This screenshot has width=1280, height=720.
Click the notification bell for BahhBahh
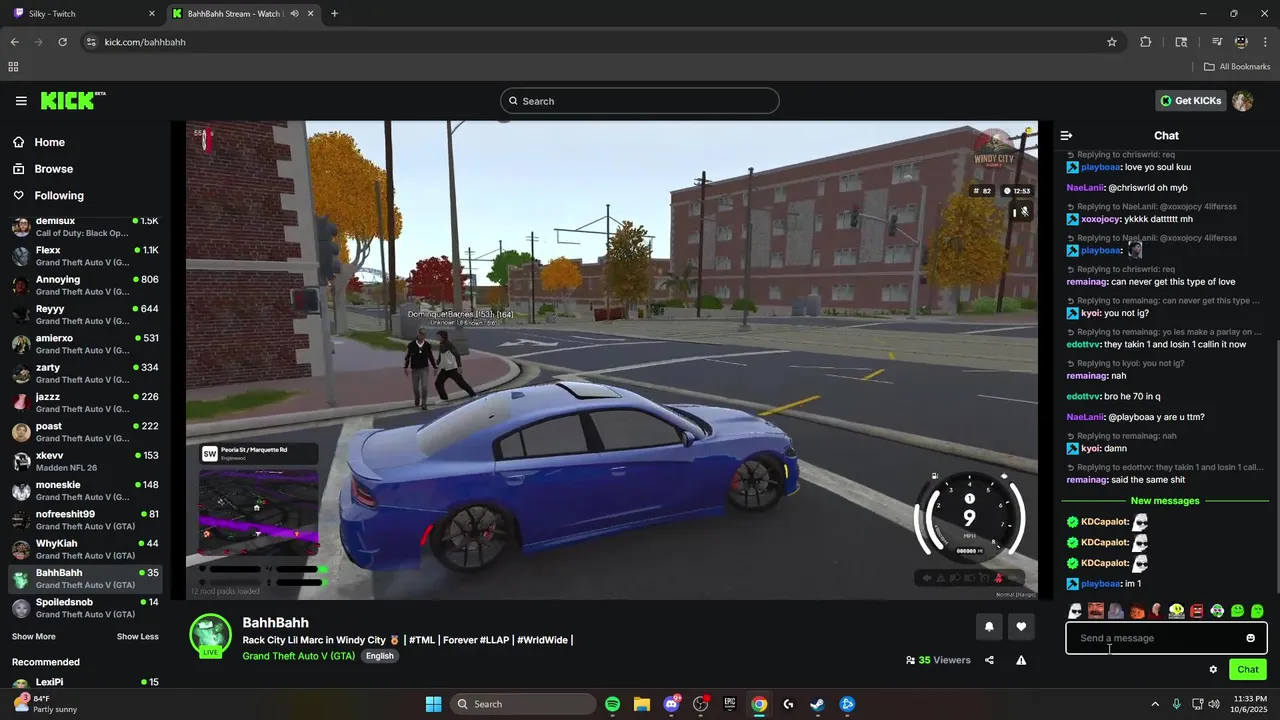coord(989,627)
